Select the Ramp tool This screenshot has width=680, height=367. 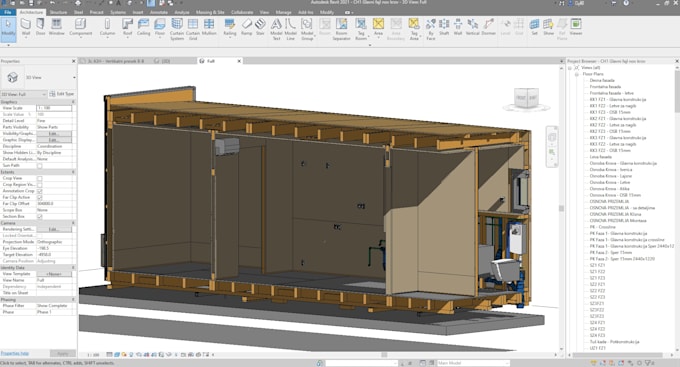point(246,27)
